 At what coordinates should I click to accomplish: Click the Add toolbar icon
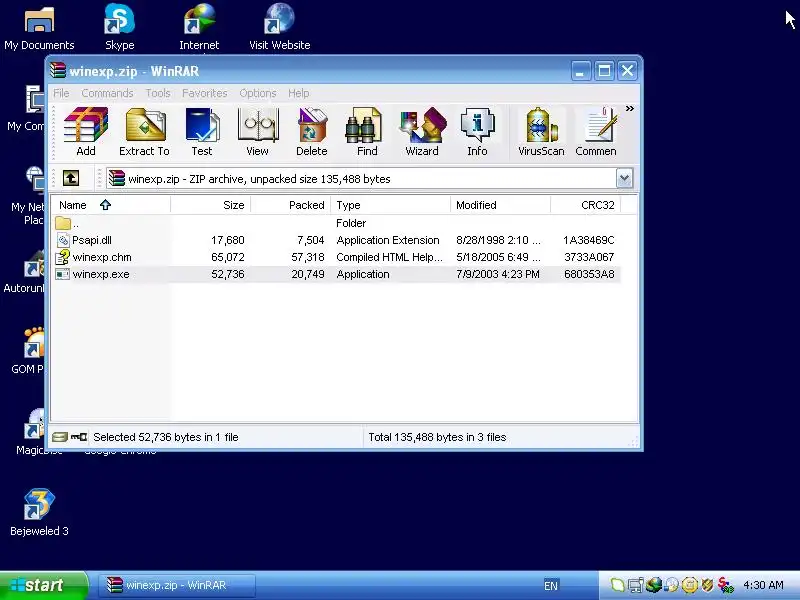[86, 132]
